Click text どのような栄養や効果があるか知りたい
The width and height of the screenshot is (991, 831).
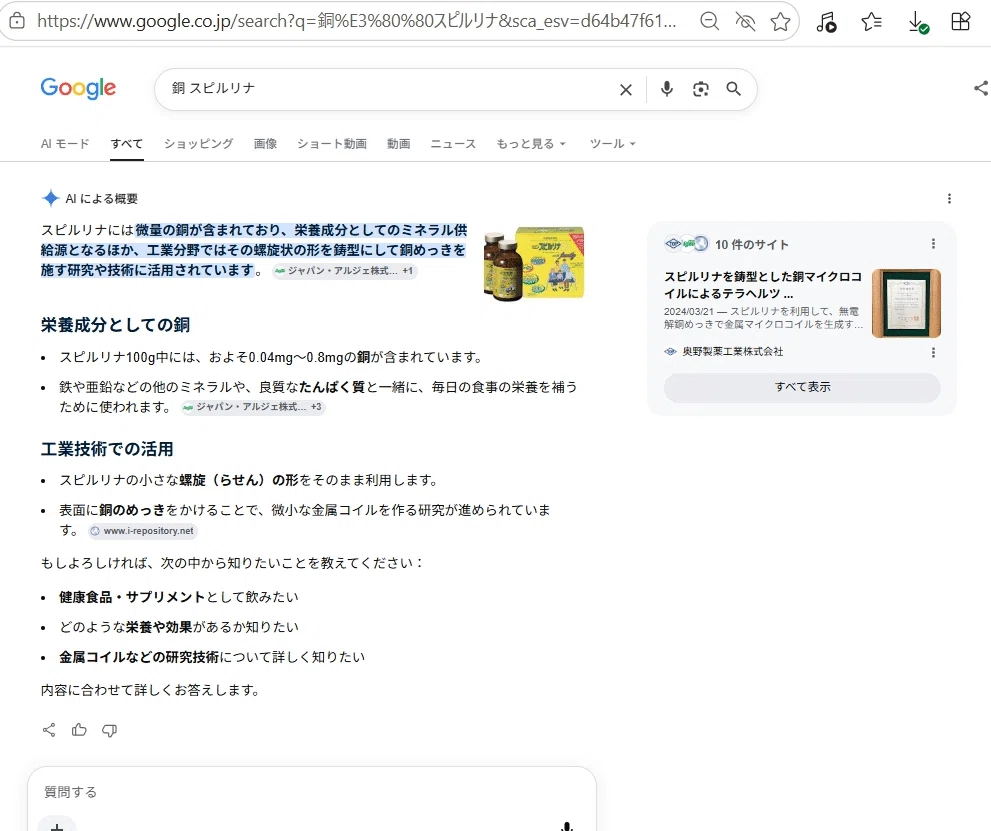point(179,627)
